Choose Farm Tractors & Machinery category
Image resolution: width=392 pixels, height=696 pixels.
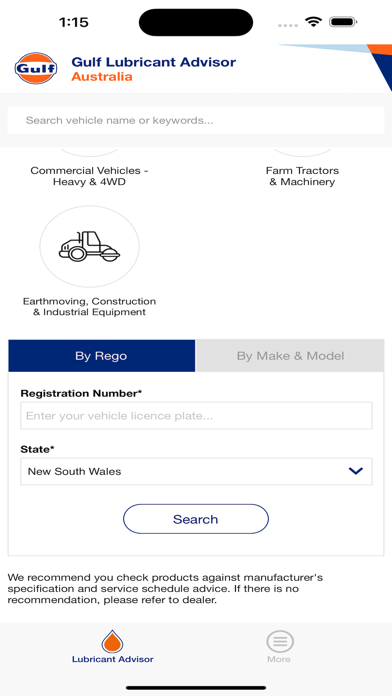pyautogui.click(x=302, y=176)
